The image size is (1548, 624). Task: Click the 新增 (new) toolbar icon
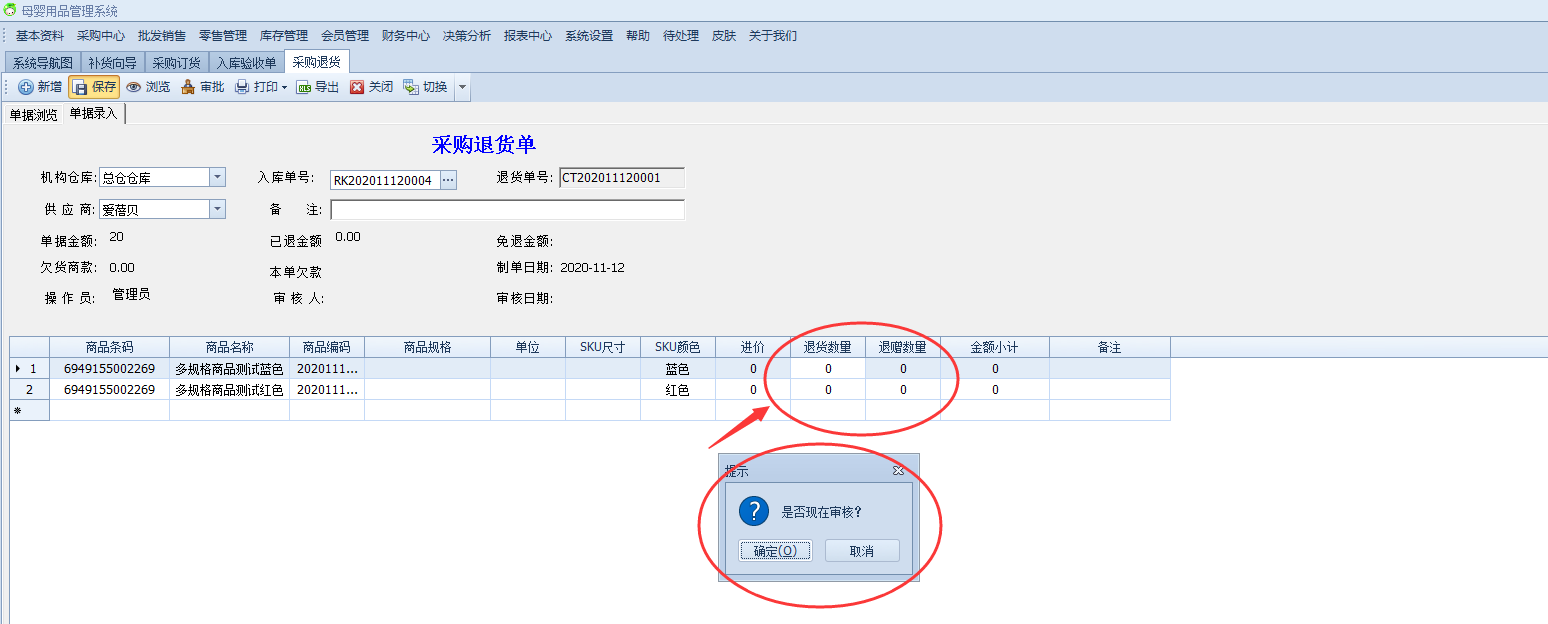pyautogui.click(x=26, y=87)
